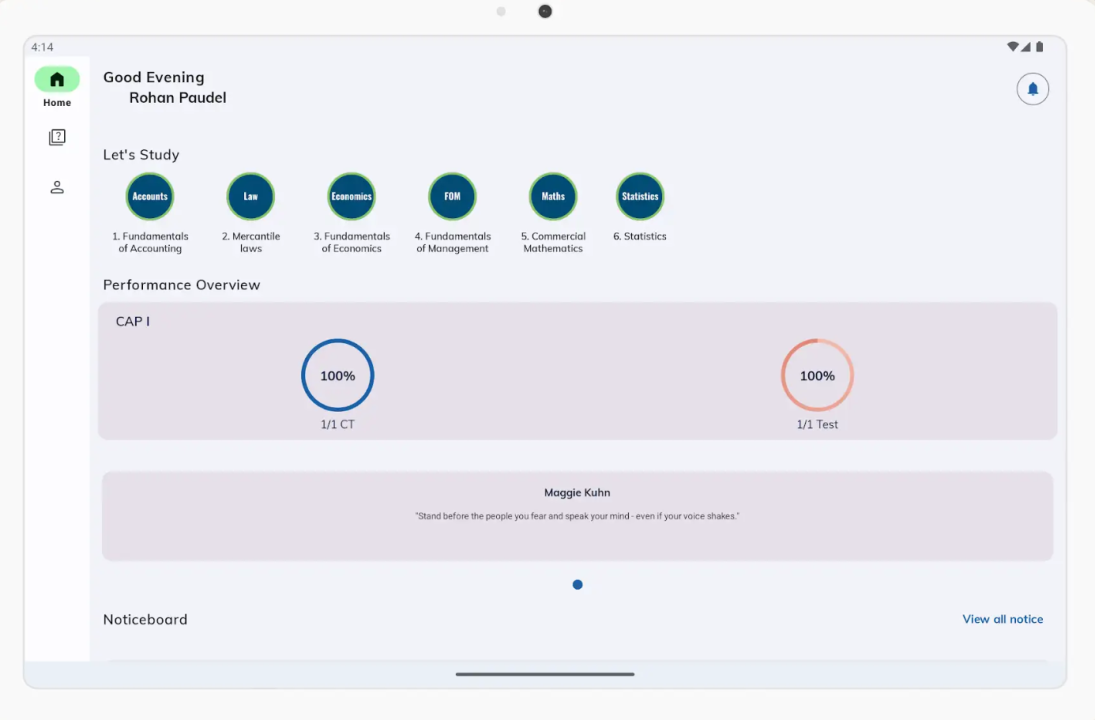Select the Home label in sidebar
The image size is (1095, 720).
tap(57, 103)
